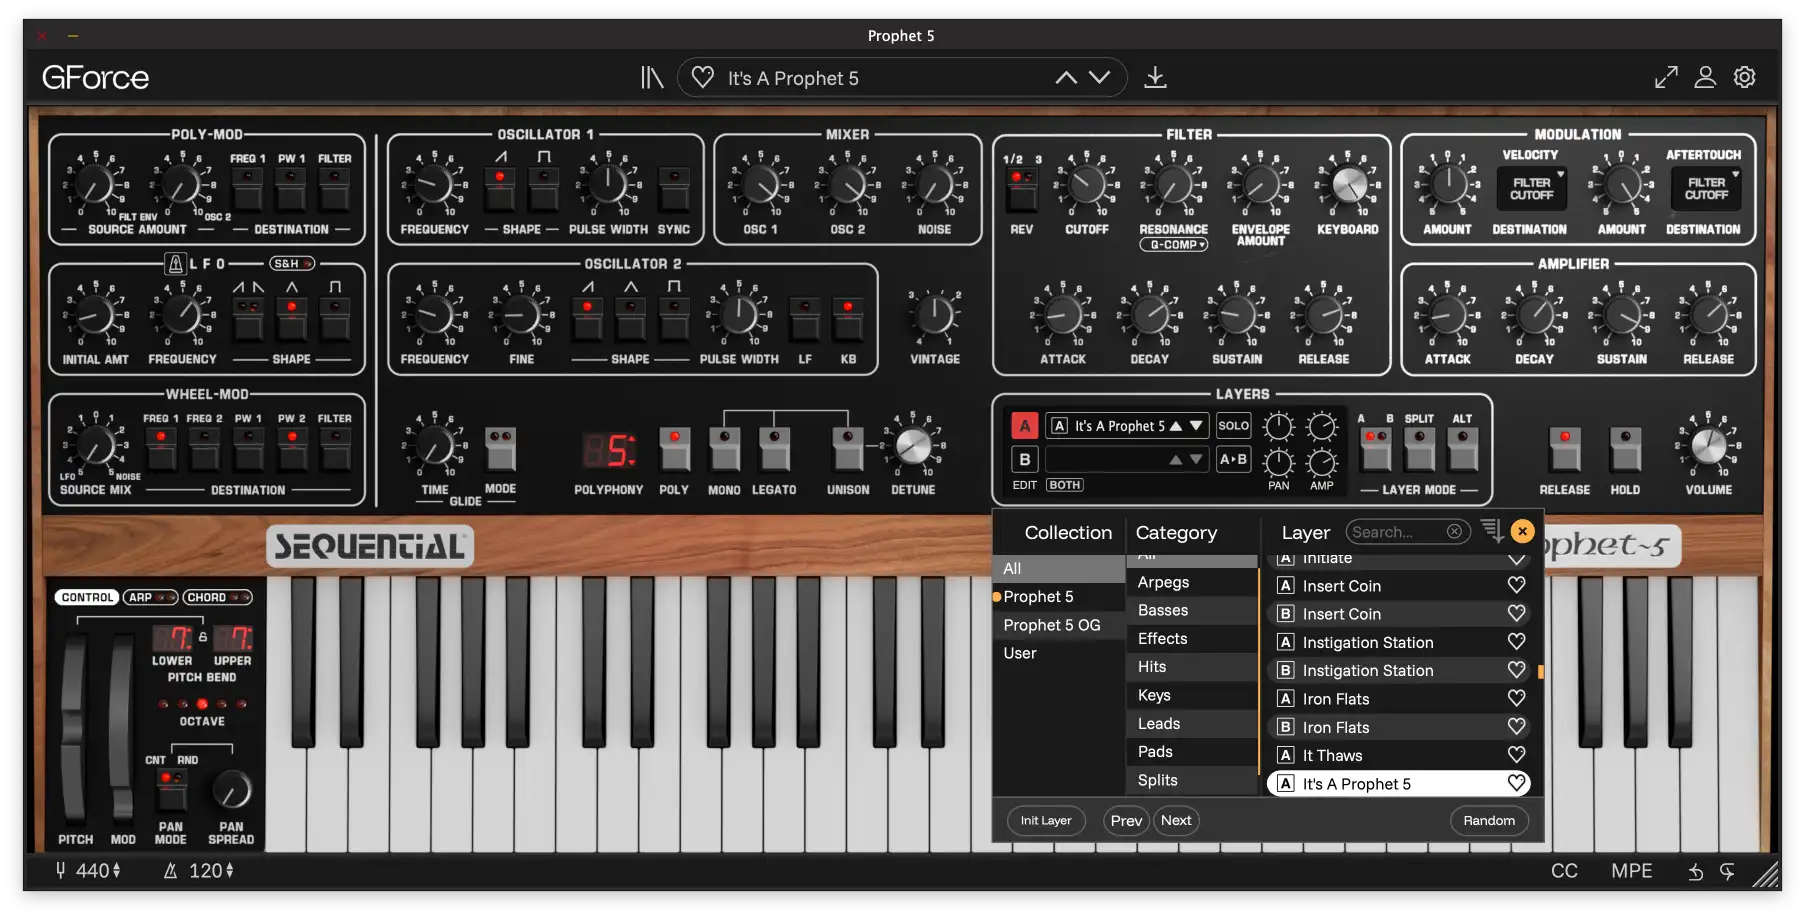Click the tuning fork icon

(x=61, y=871)
